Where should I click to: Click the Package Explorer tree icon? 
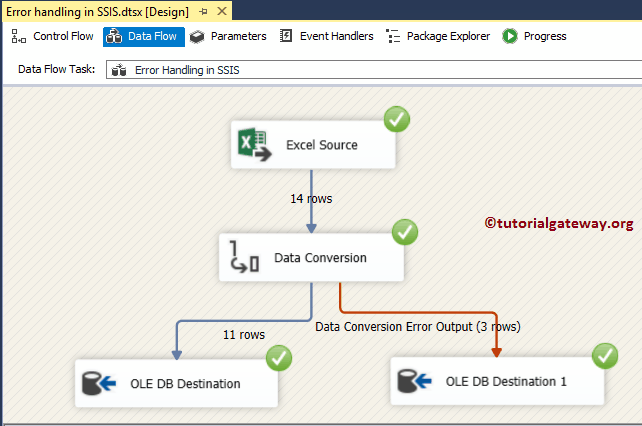(393, 36)
